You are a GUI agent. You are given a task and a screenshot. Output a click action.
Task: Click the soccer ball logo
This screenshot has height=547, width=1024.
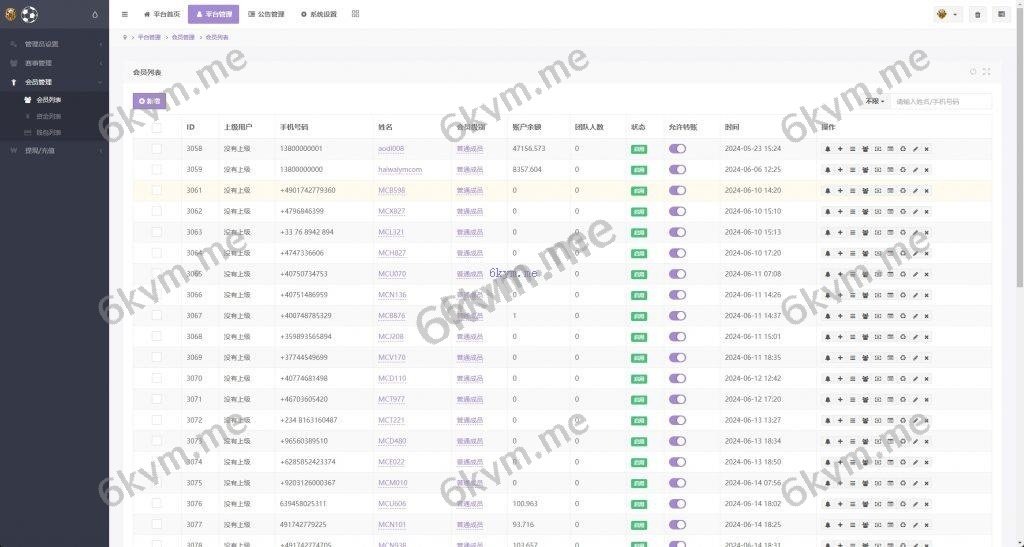coord(29,14)
